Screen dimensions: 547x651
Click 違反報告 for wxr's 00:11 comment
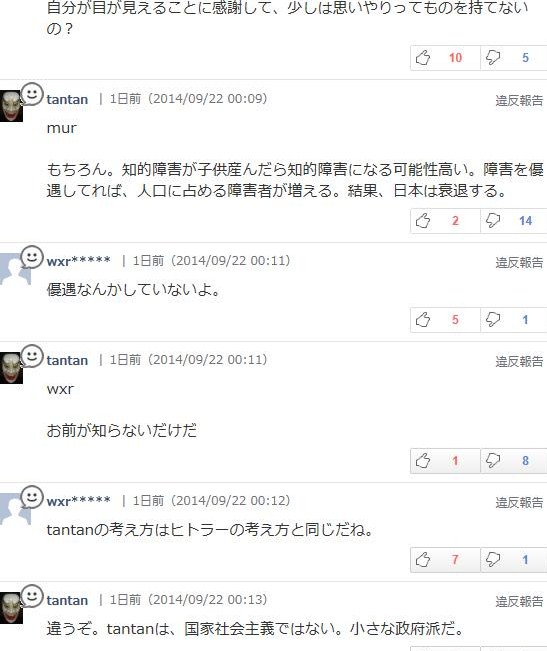tap(519, 262)
